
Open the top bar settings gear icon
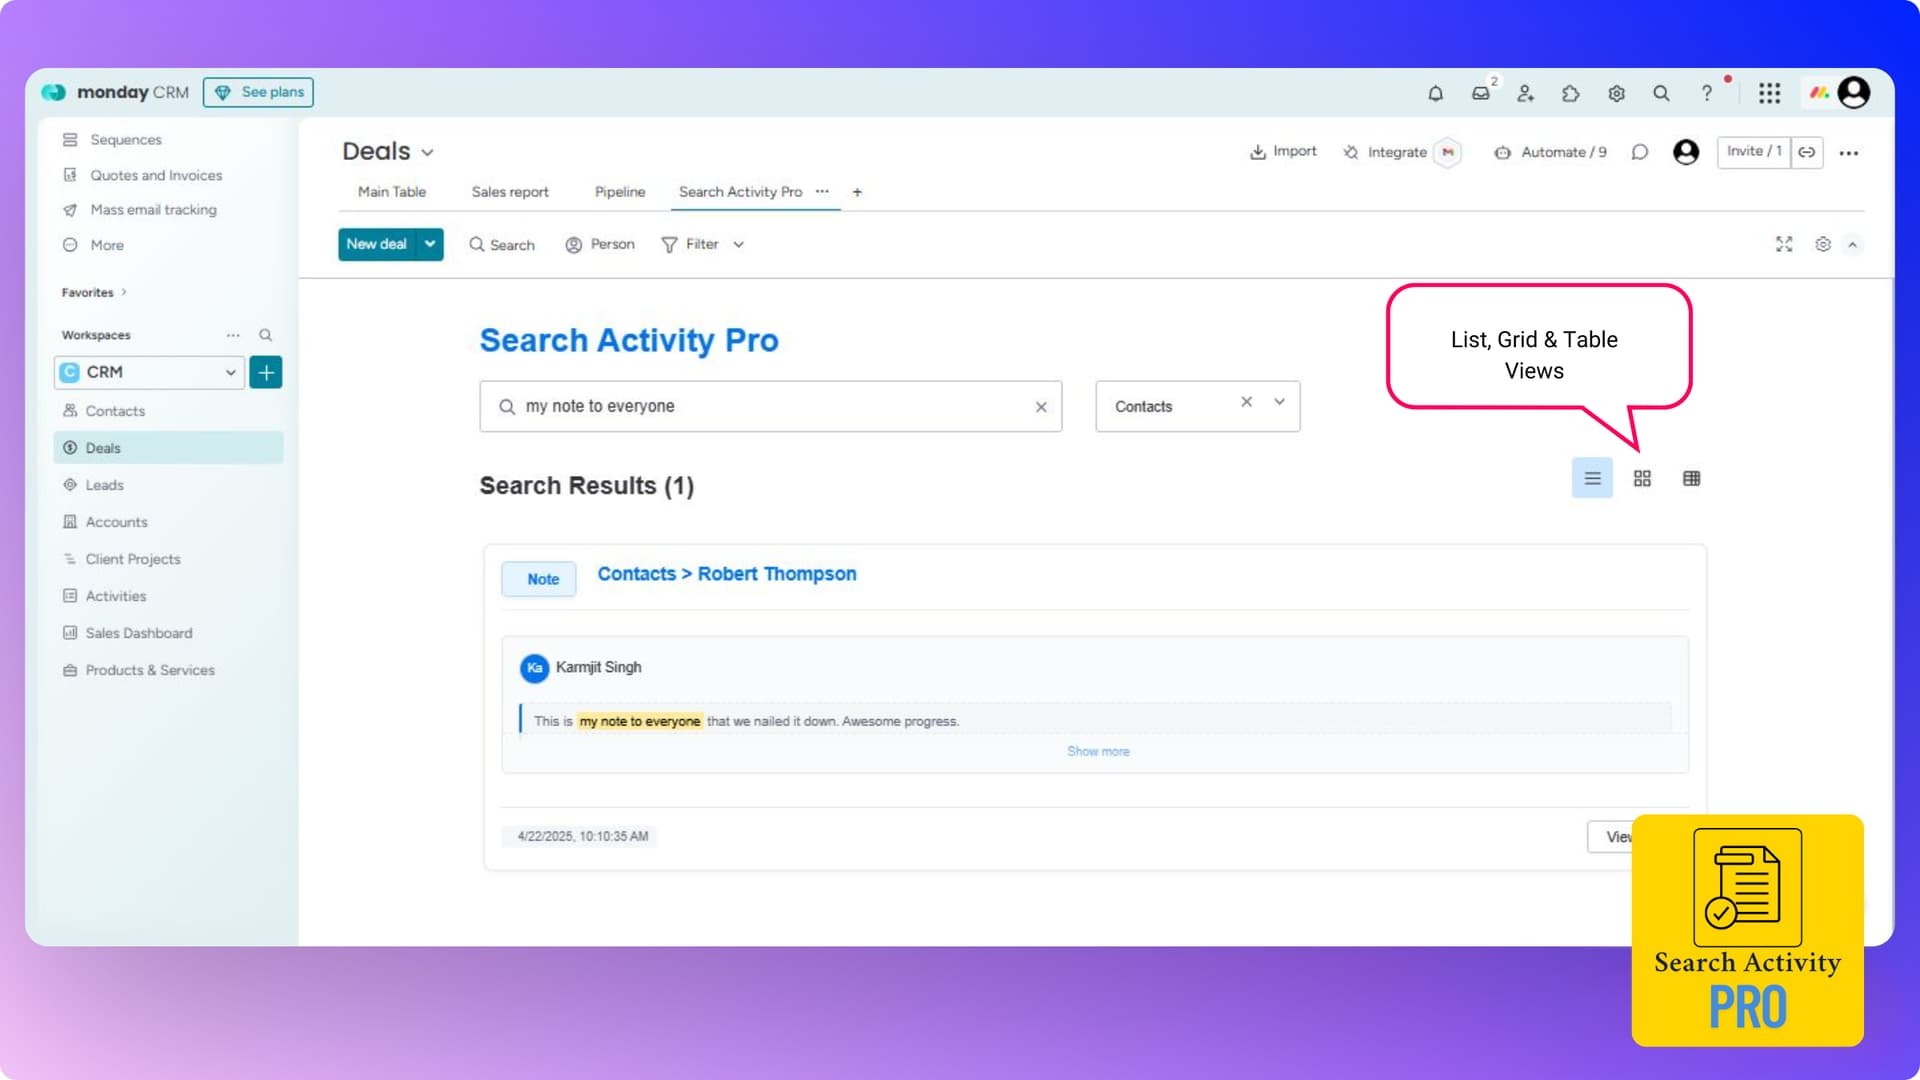[1616, 93]
